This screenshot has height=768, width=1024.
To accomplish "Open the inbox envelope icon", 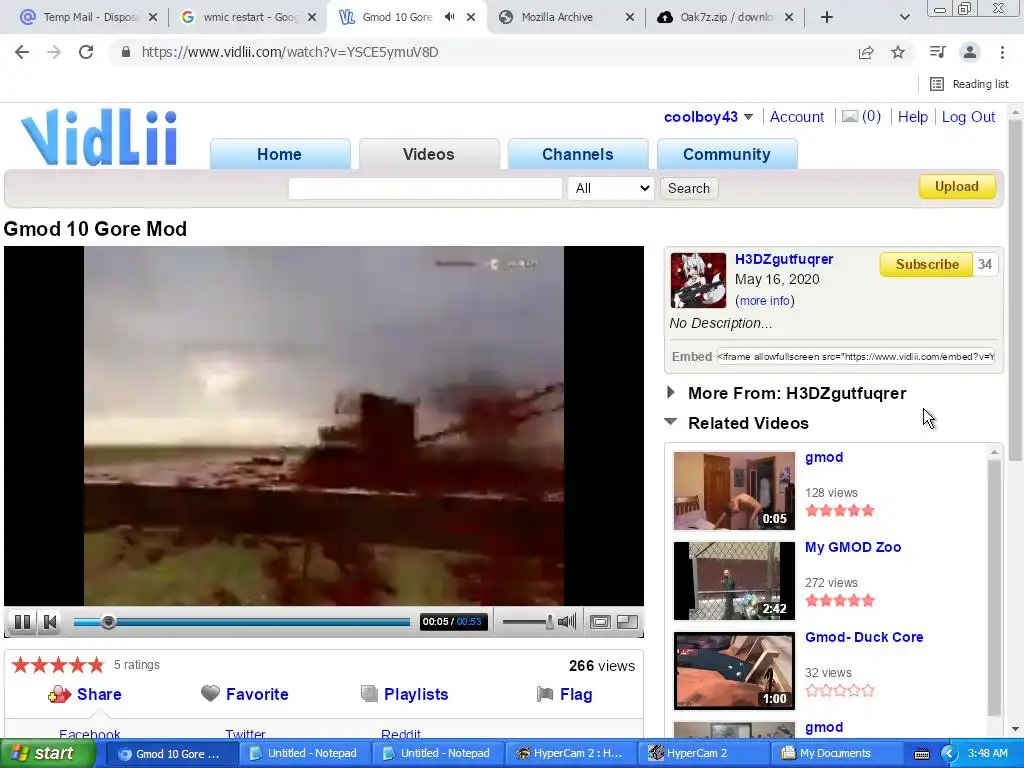I will 850,117.
